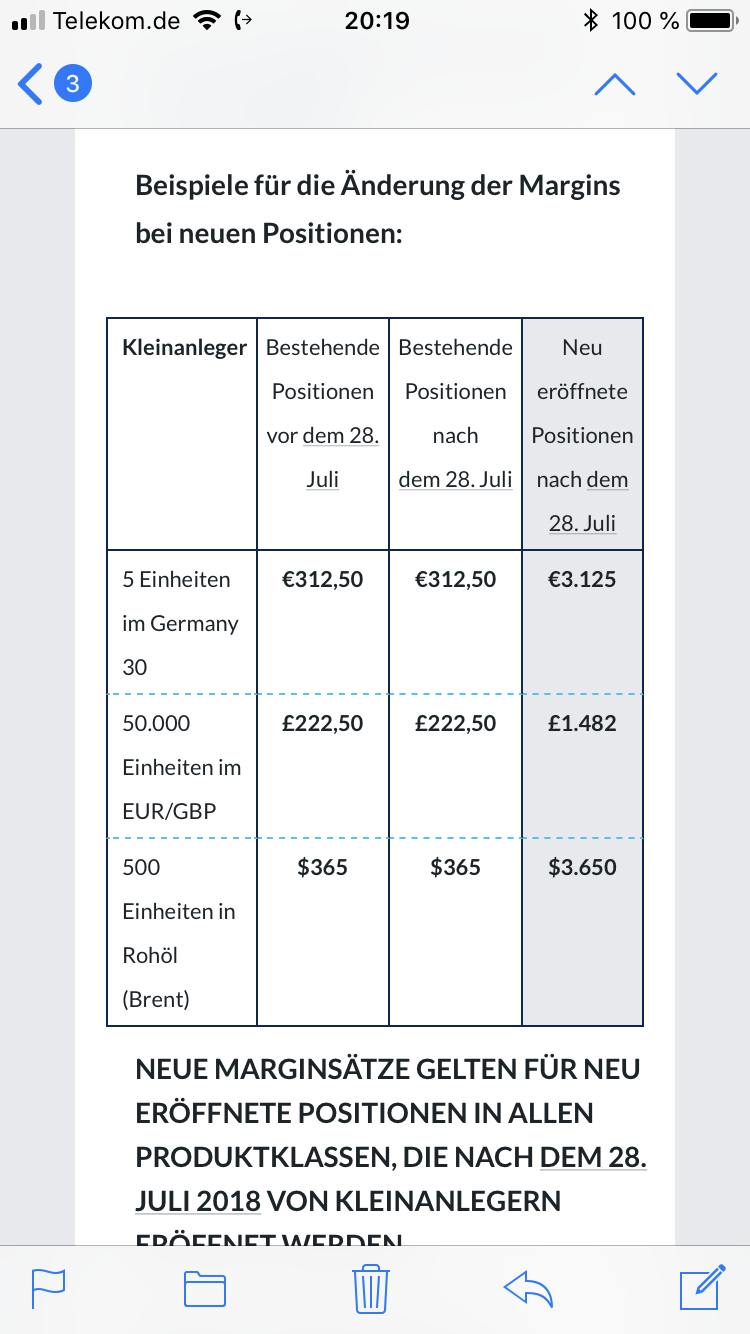The width and height of the screenshot is (750, 1334).
Task: Go to next message with down arrow
Action: pos(697,84)
